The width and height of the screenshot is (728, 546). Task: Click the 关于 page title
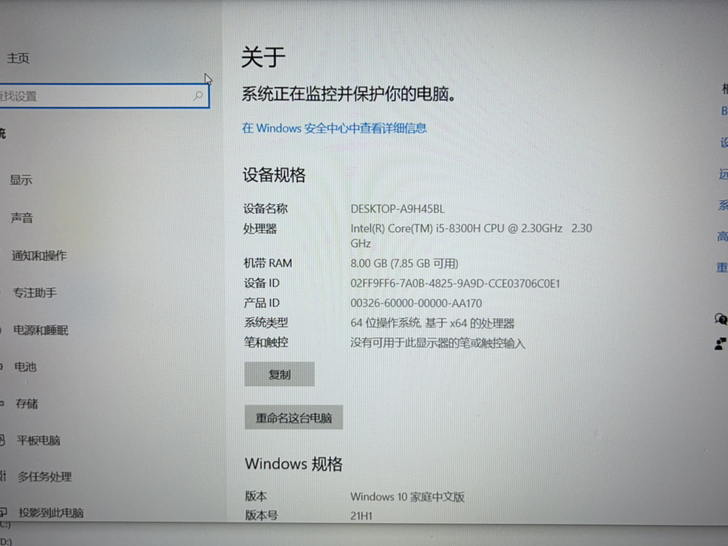[x=263, y=57]
